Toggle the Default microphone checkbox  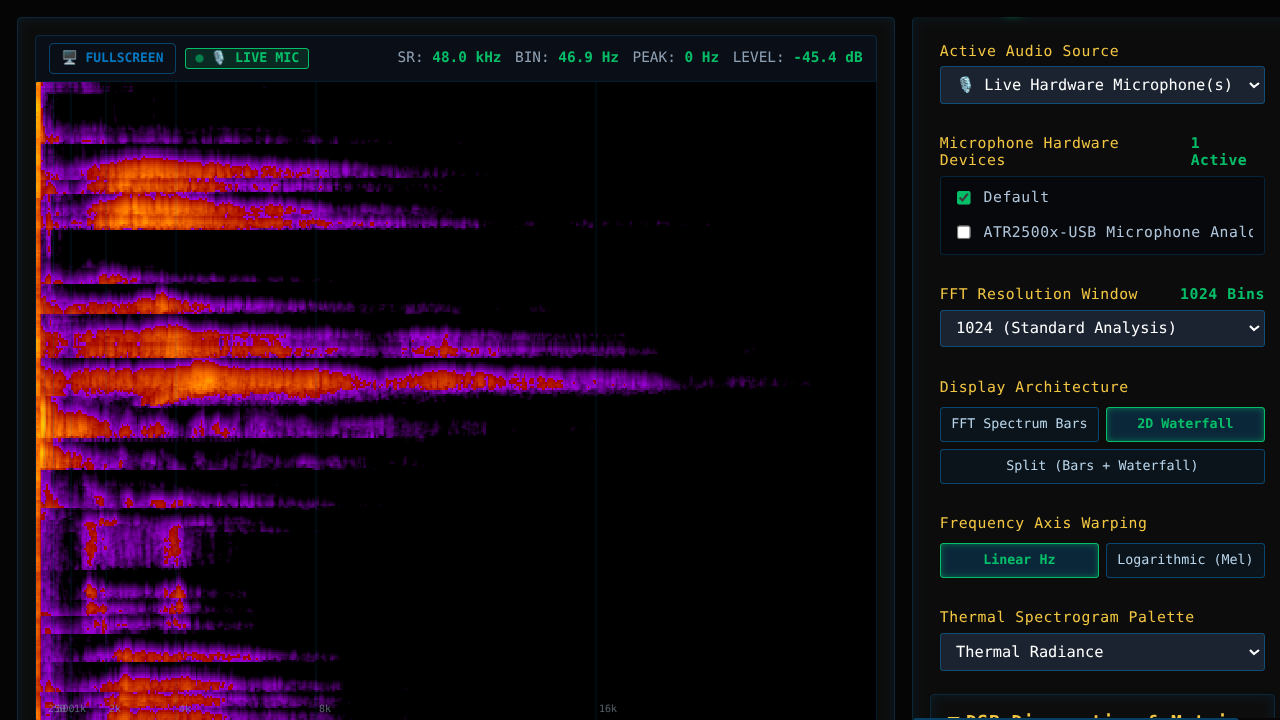pos(964,198)
